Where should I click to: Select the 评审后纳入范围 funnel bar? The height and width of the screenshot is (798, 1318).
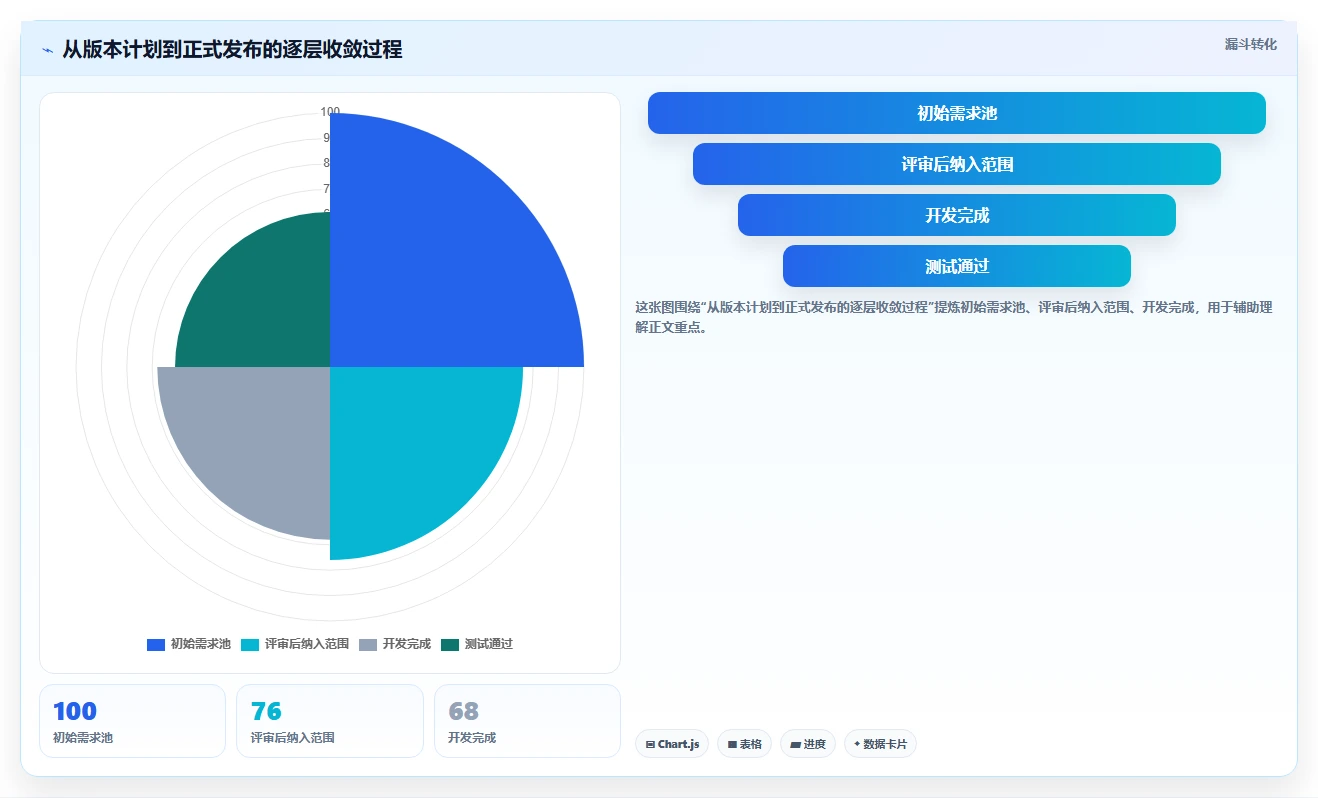[956, 164]
